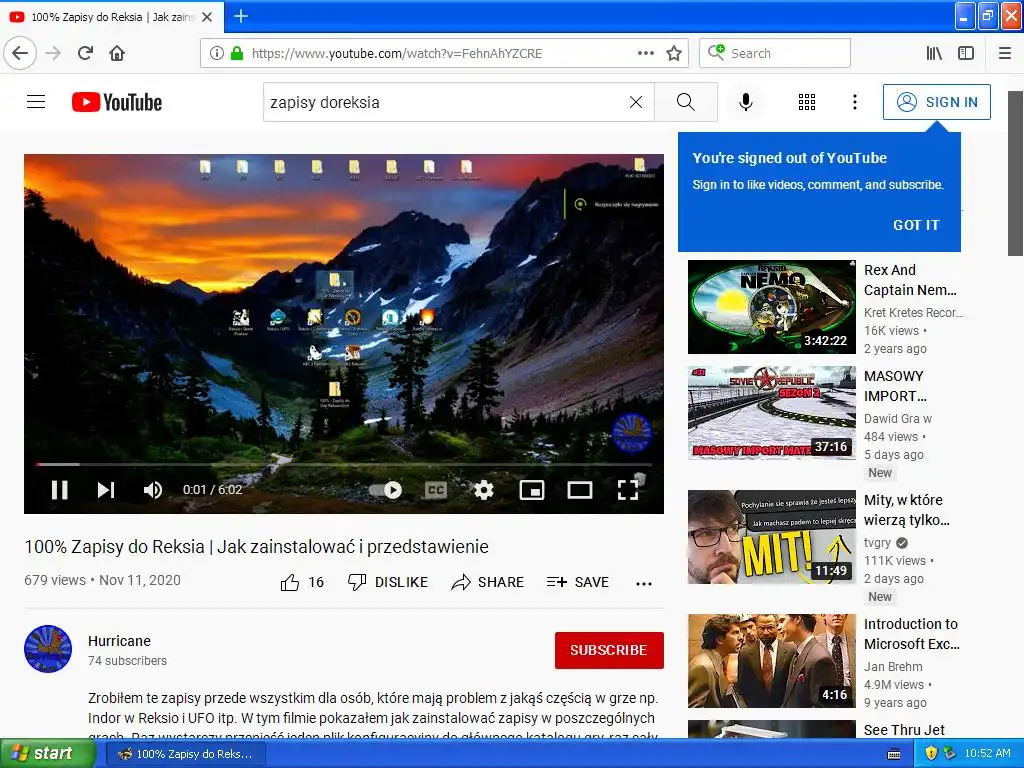Click the channel watermark in video
1024x768 pixels.
pyautogui.click(x=631, y=432)
